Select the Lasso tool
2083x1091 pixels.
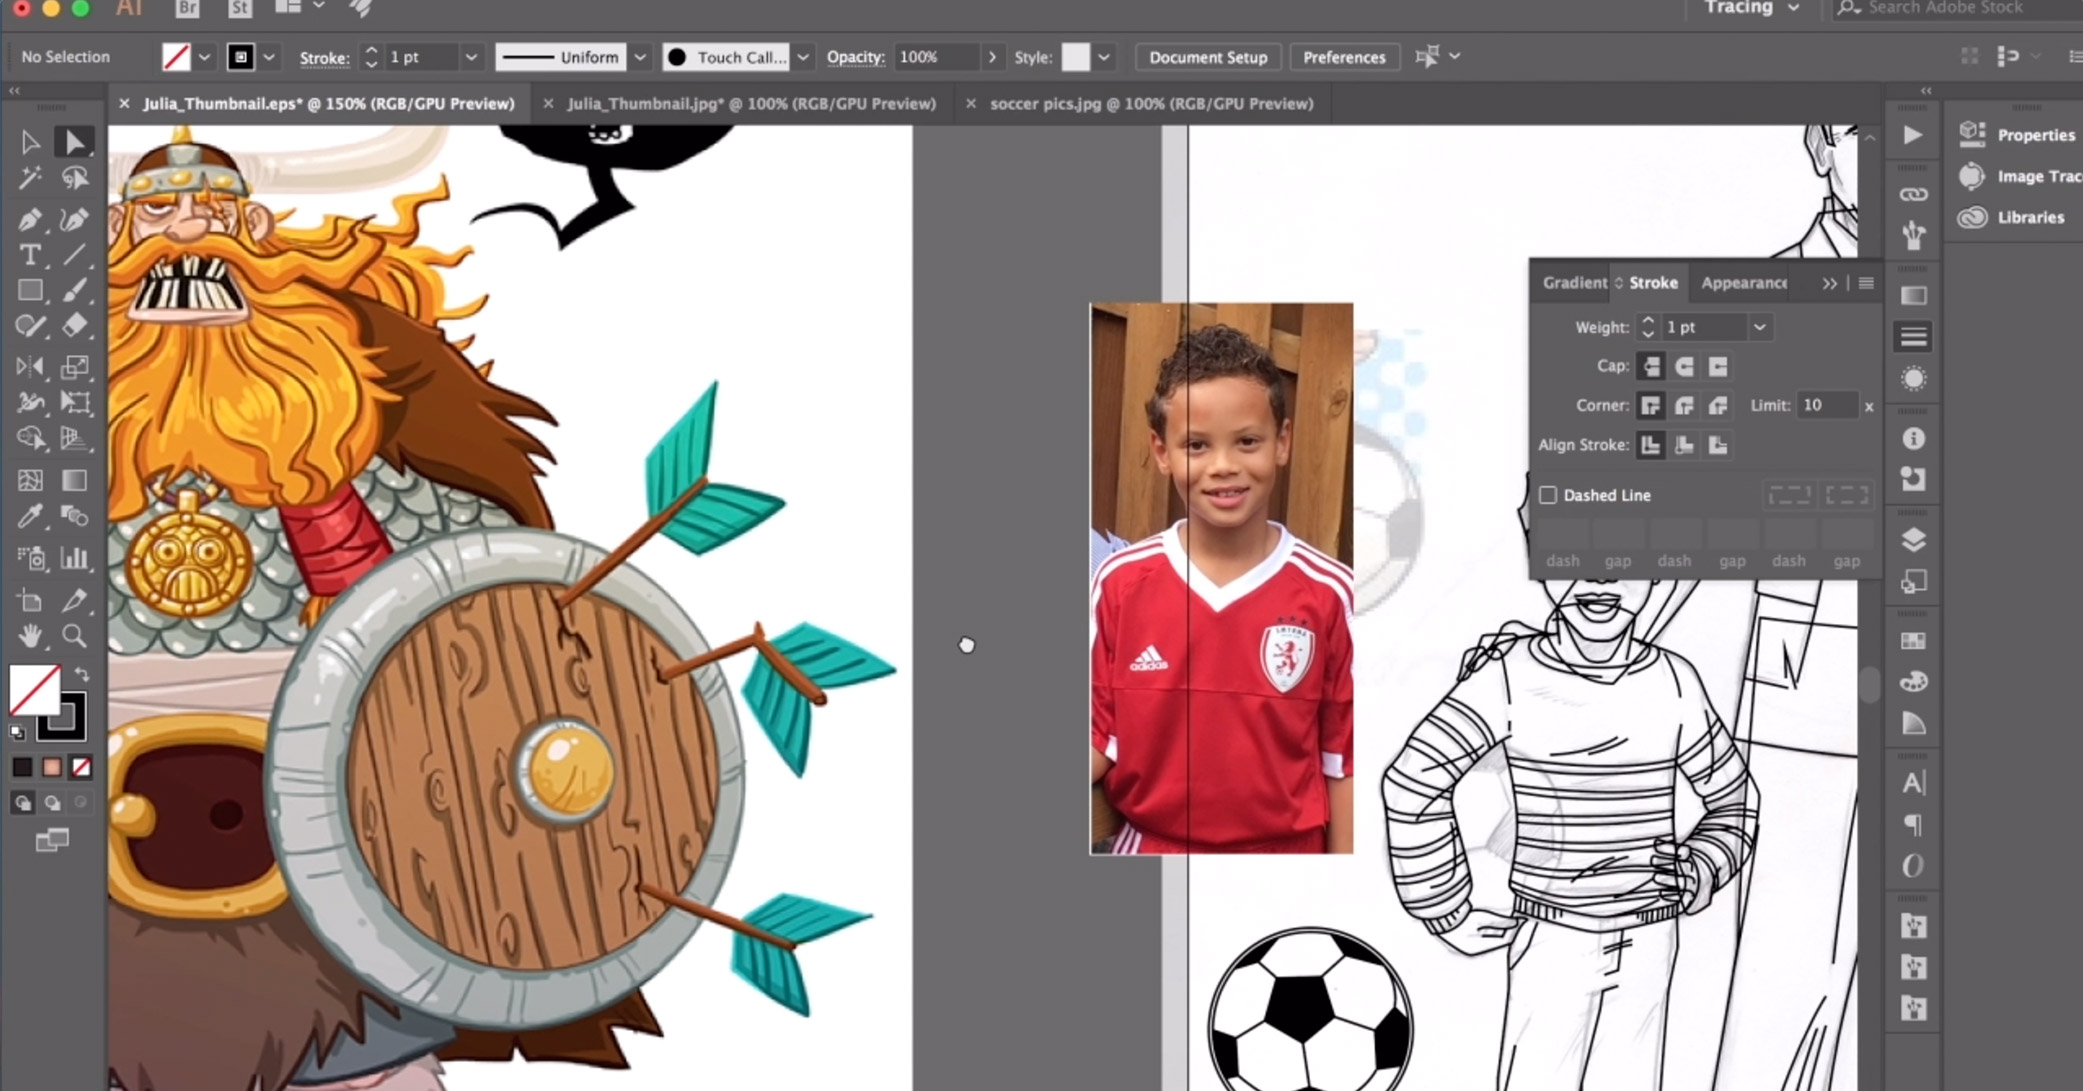(x=74, y=179)
